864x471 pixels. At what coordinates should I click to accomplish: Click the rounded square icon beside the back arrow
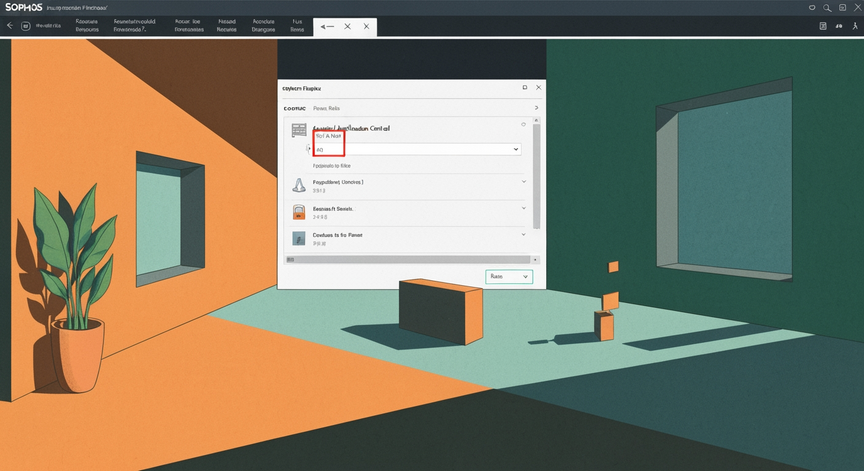(x=25, y=26)
